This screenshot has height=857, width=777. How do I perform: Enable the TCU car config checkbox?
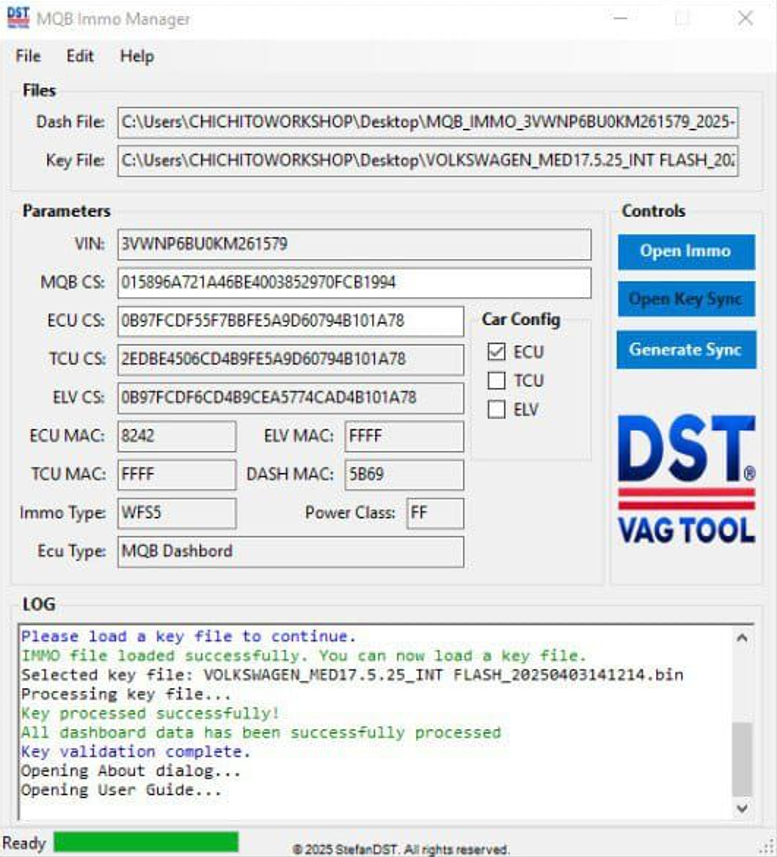point(496,380)
